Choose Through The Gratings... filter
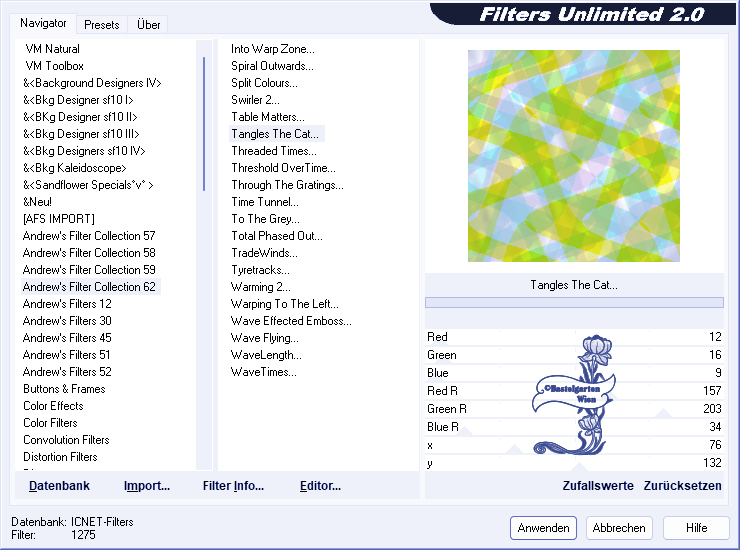The height and width of the screenshot is (550, 740). tap(287, 185)
